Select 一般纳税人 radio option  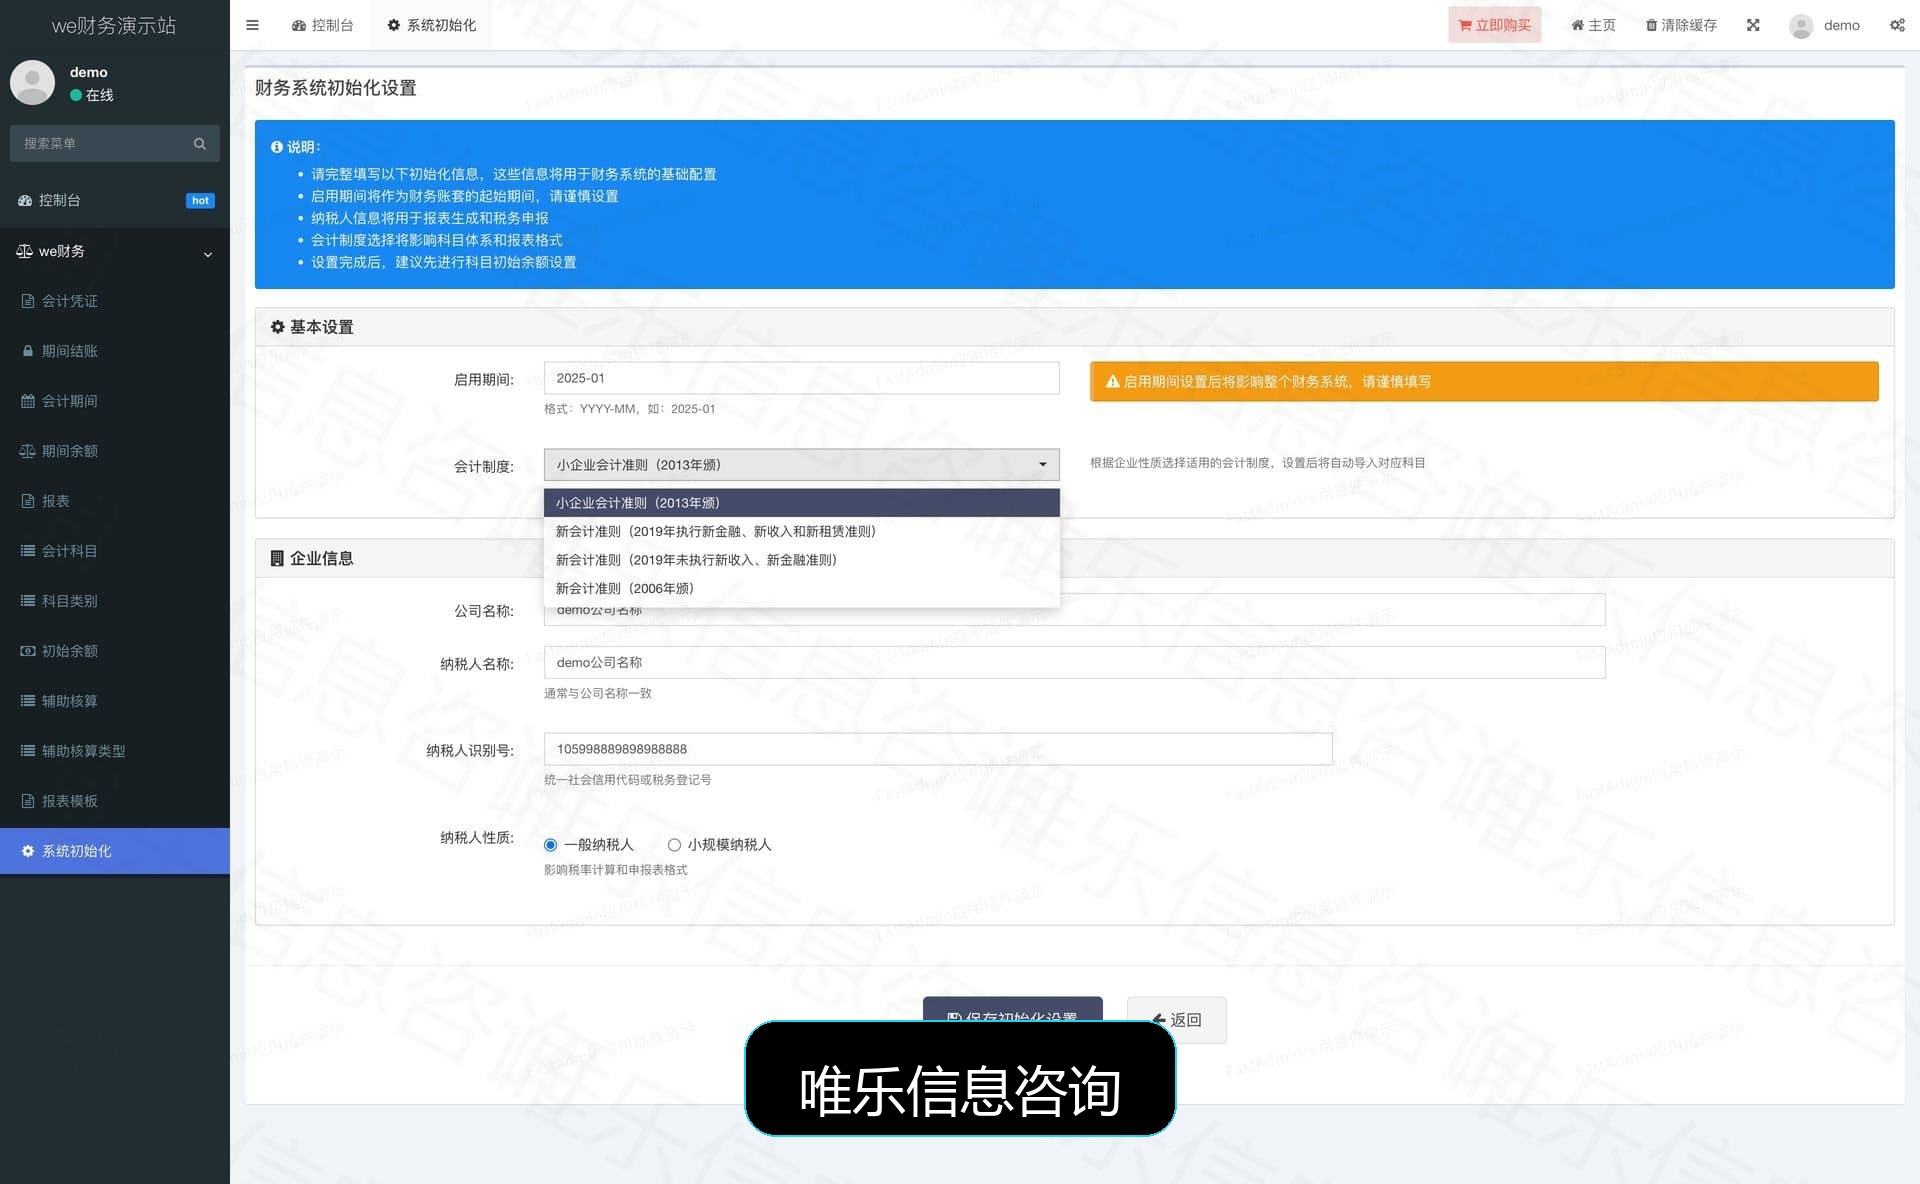pos(550,845)
